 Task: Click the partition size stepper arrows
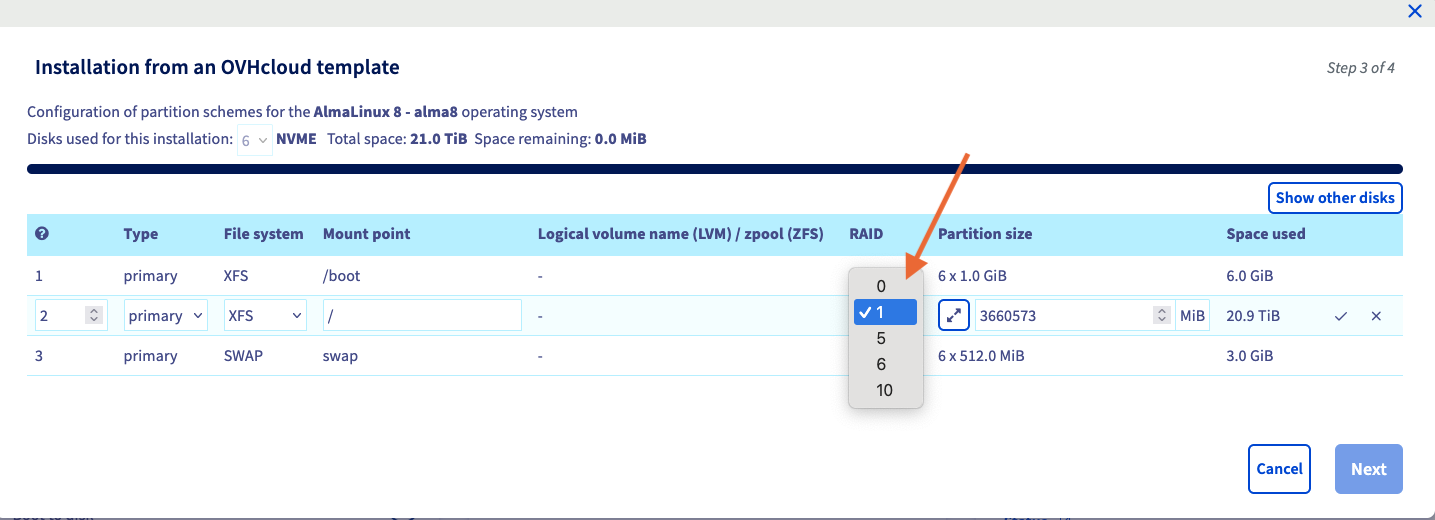pos(1161,316)
